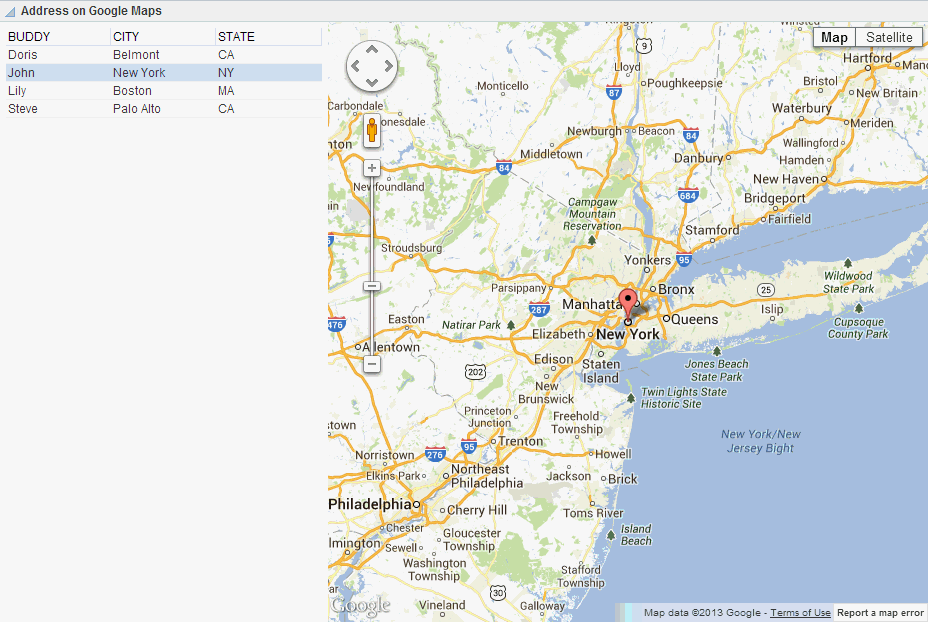Click the Belmont city cell
Image resolution: width=928 pixels, height=622 pixels.
point(136,55)
